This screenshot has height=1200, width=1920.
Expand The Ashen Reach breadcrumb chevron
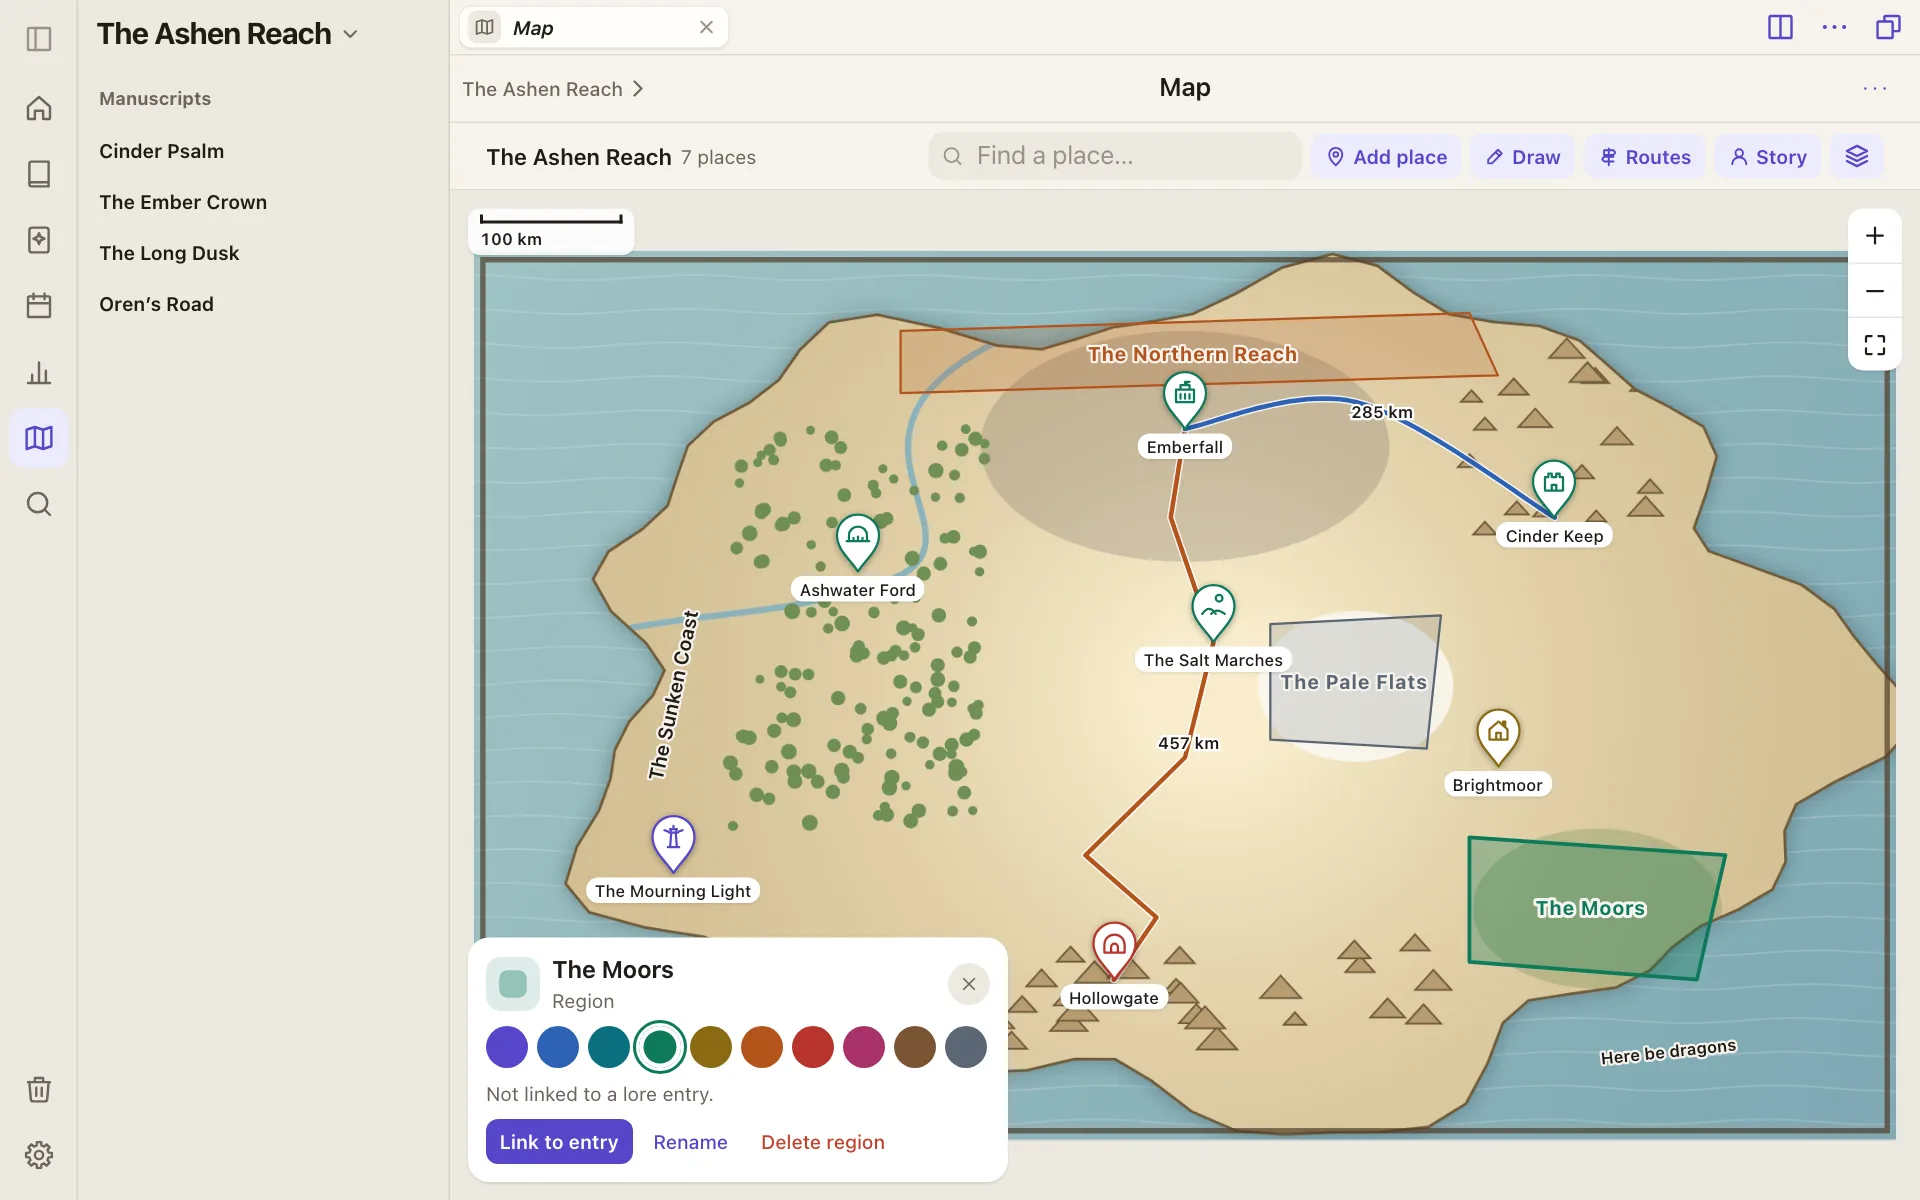point(638,89)
